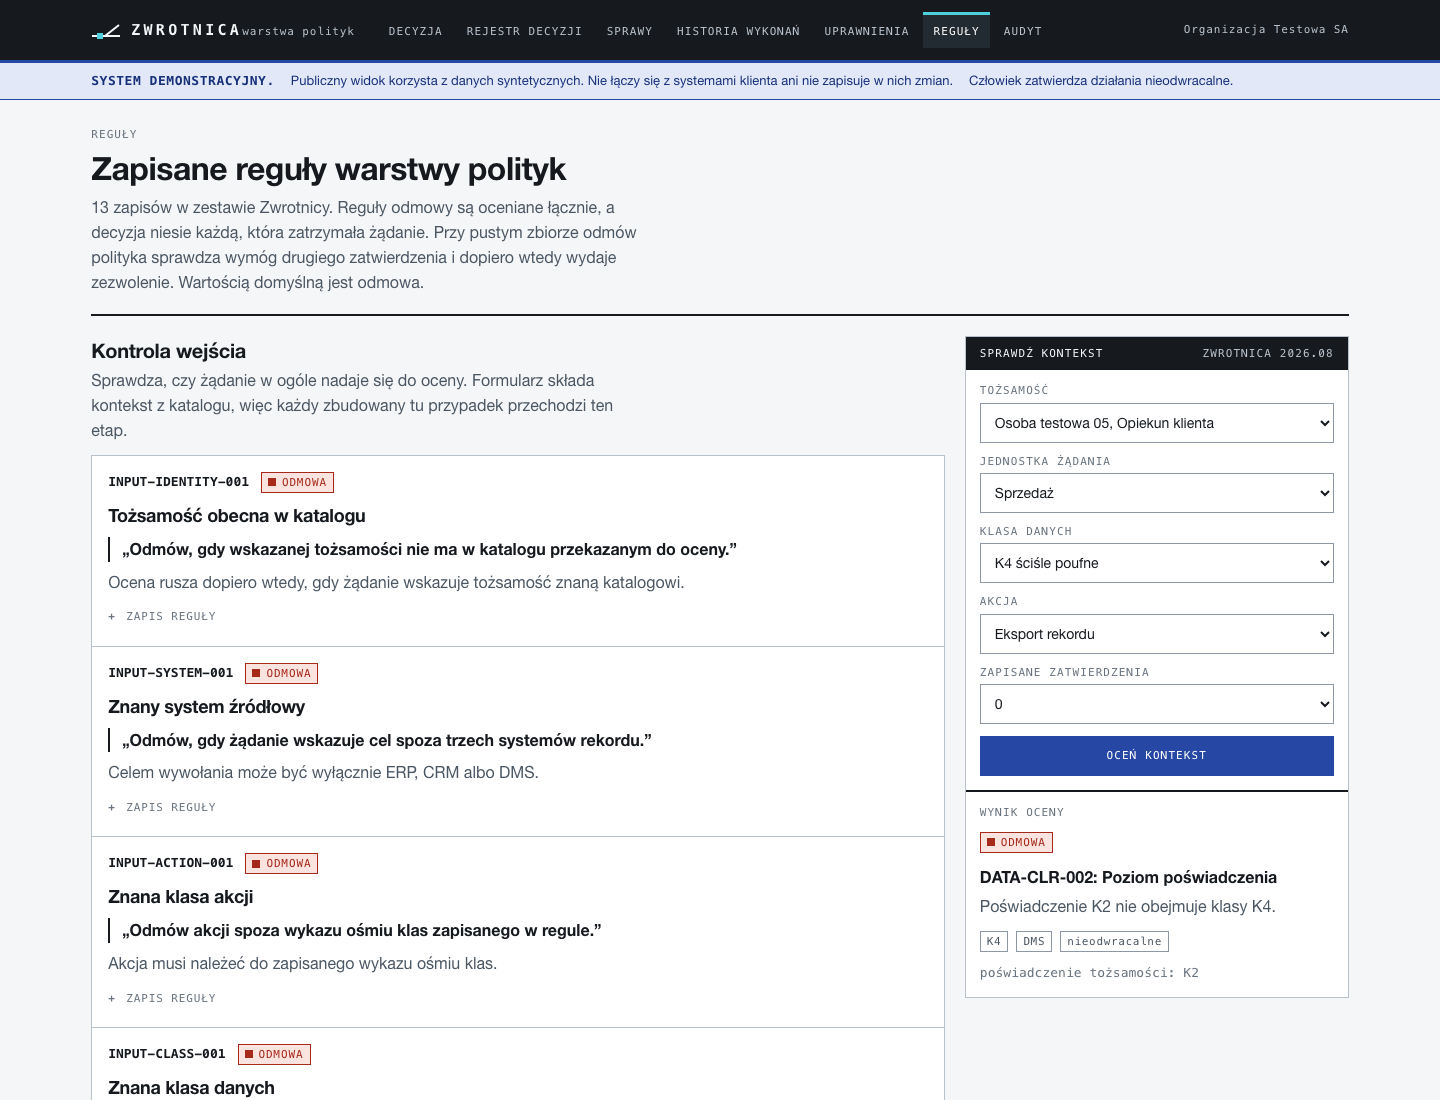Viewport: 1440px width, 1100px height.
Task: Expand Zapis reguły under INPUT-ACTION-001
Action: (162, 999)
